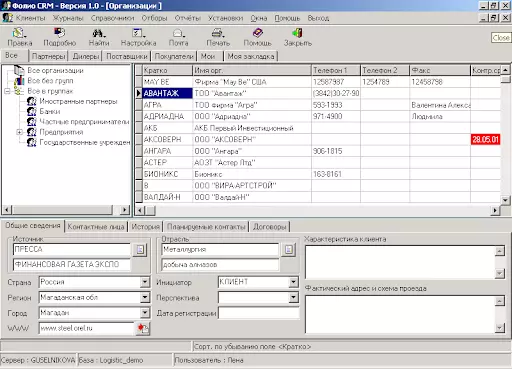Click the Имя орг. column header
The height and width of the screenshot is (369, 512).
(x=252, y=70)
